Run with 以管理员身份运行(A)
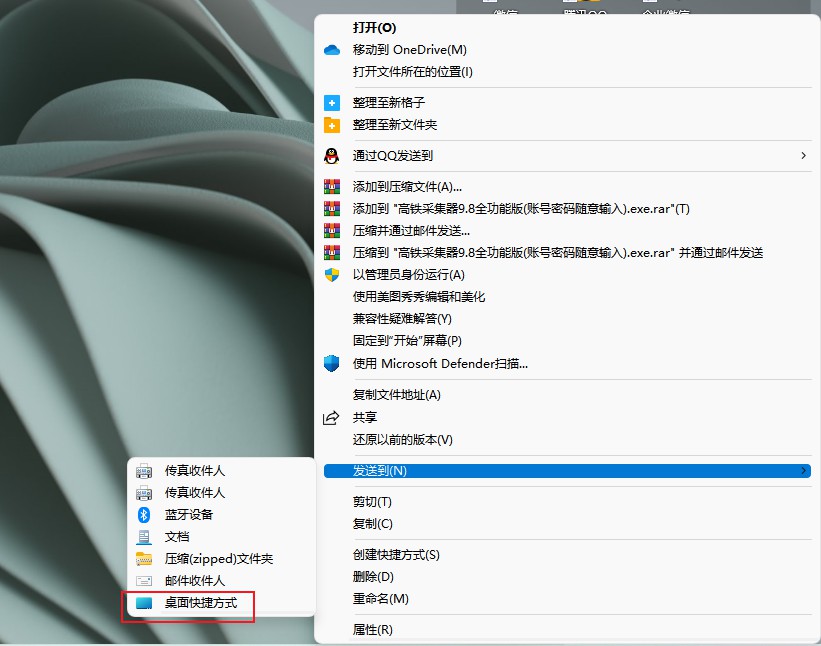This screenshot has height=646, width=821. [408, 275]
